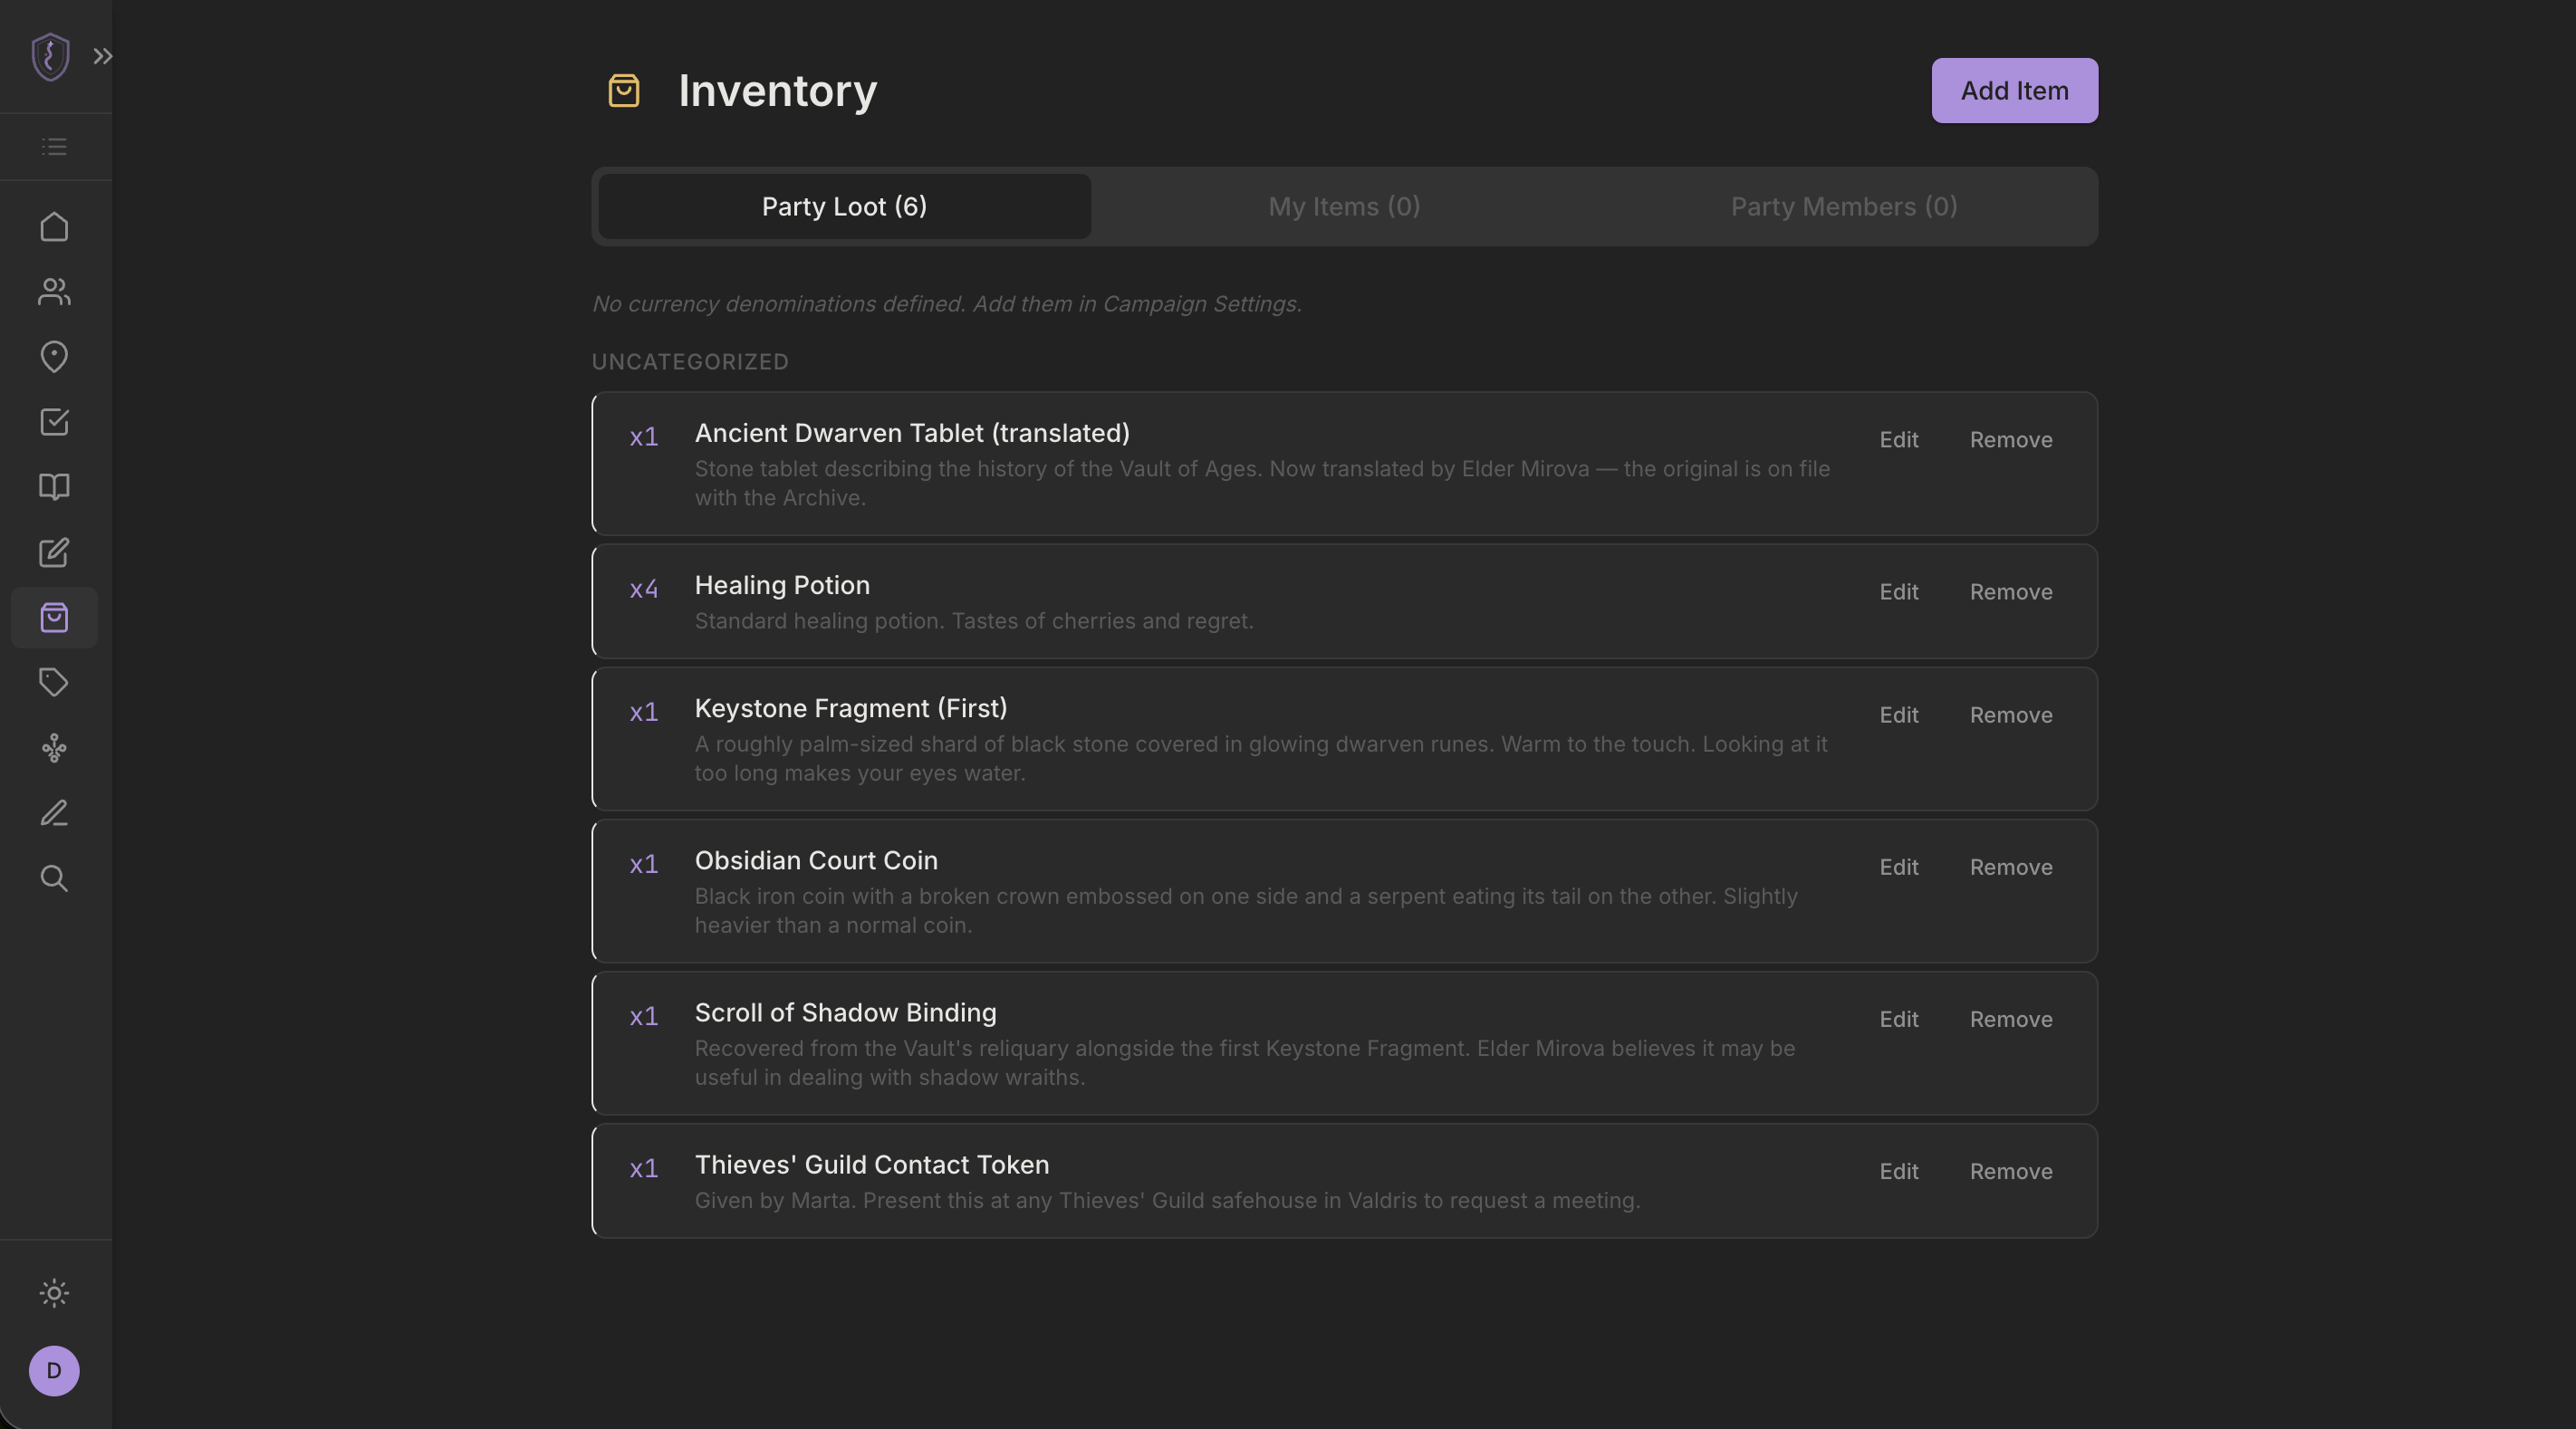This screenshot has width=2576, height=1429.
Task: Open the relationship graph node icon
Action: pos(54,748)
